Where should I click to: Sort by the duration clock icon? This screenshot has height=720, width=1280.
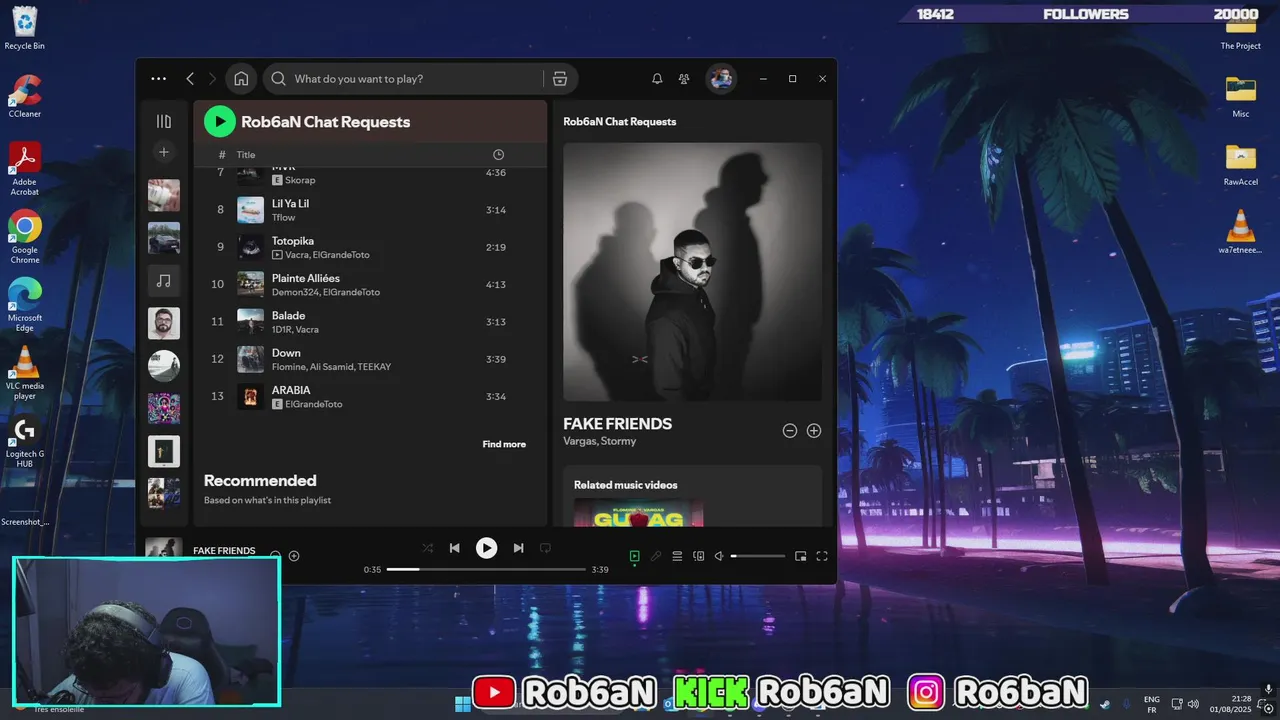[x=498, y=155]
